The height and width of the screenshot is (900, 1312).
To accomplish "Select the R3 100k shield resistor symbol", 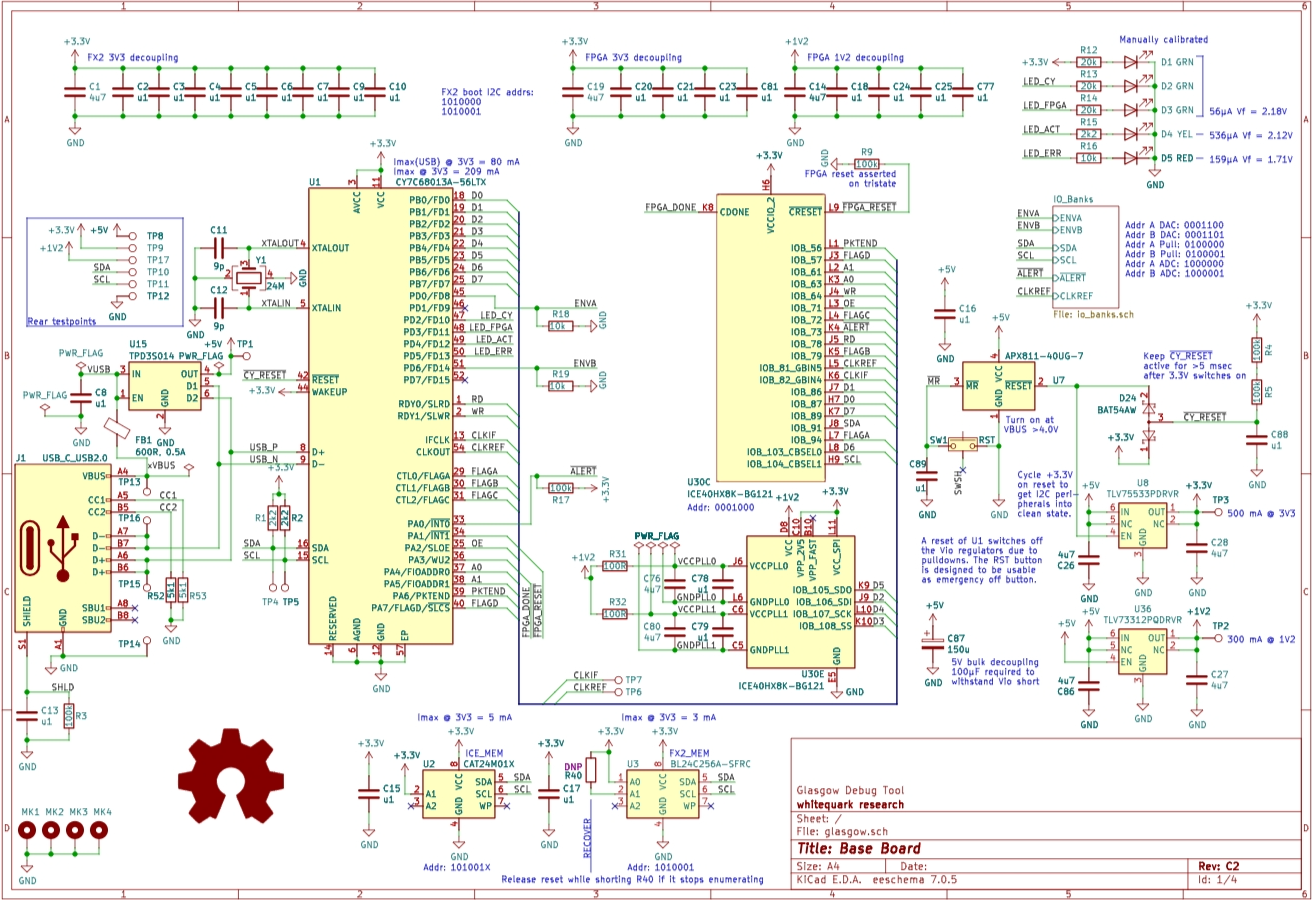I will click(x=68, y=716).
